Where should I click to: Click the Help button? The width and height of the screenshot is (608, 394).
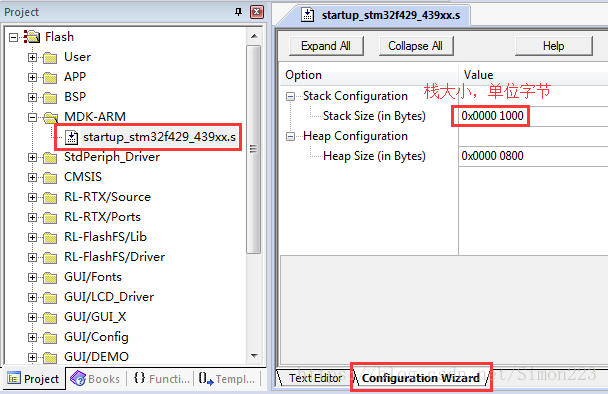click(x=553, y=46)
